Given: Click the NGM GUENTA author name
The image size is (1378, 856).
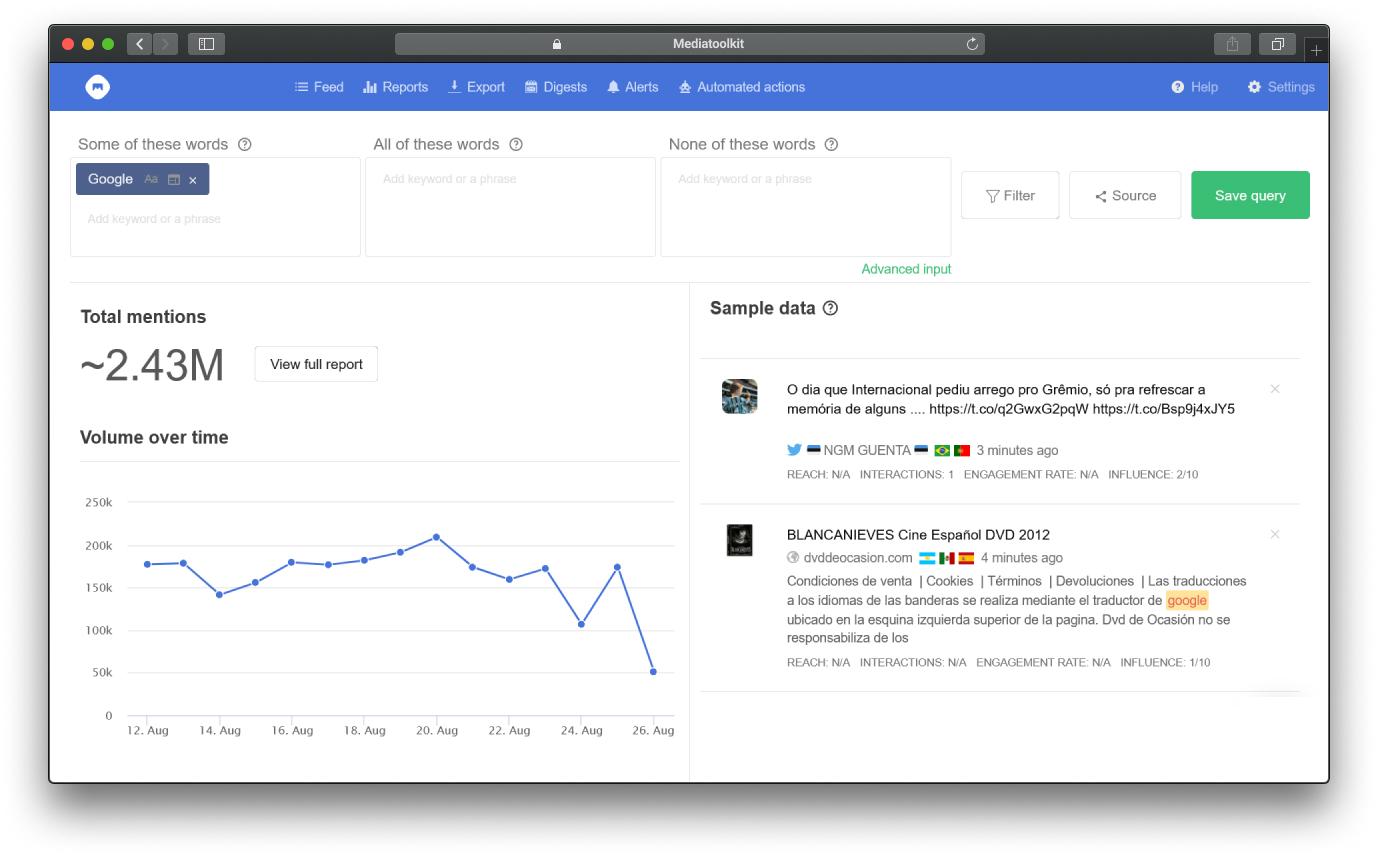Looking at the screenshot, I should (867, 450).
